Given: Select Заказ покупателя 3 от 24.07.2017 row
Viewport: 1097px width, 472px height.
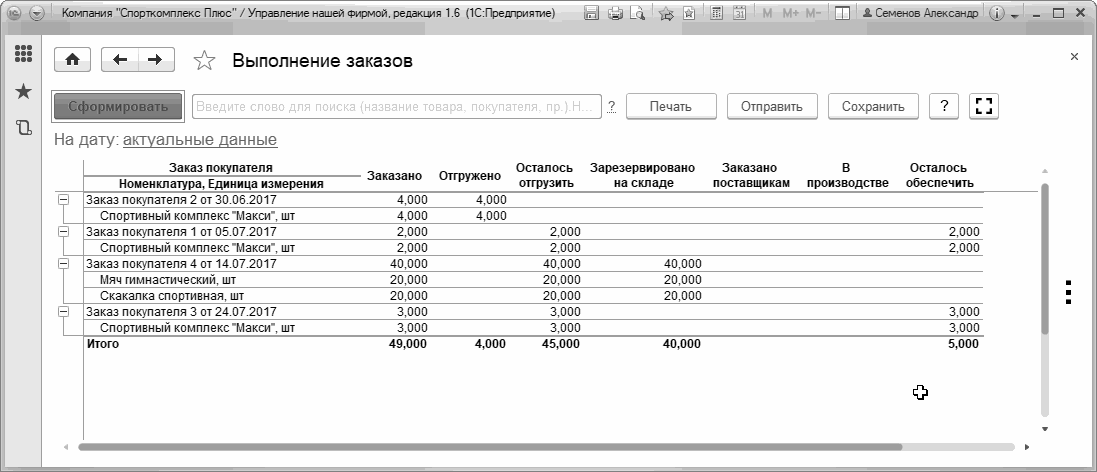Looking at the screenshot, I should [533, 312].
